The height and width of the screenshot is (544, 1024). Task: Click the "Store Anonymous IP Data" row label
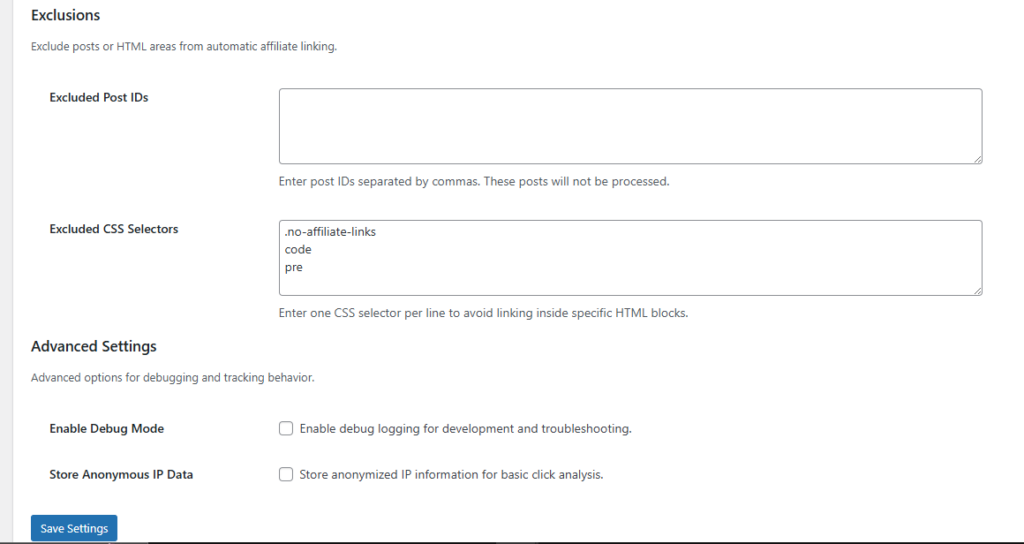click(121, 475)
